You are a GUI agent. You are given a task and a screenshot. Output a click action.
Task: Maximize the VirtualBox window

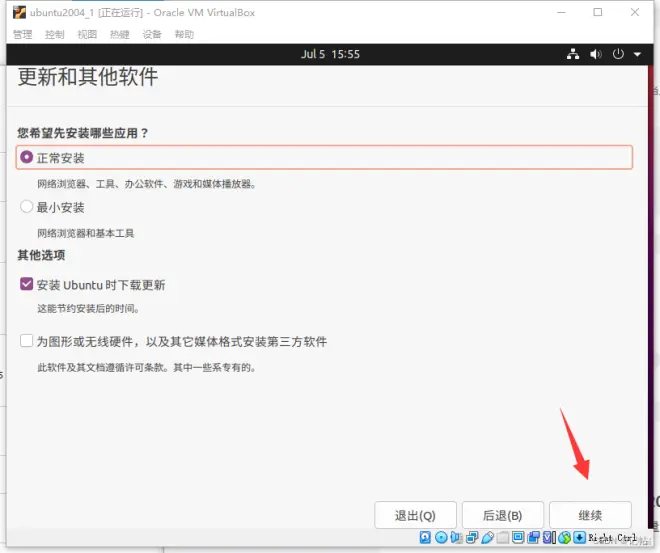[598, 12]
